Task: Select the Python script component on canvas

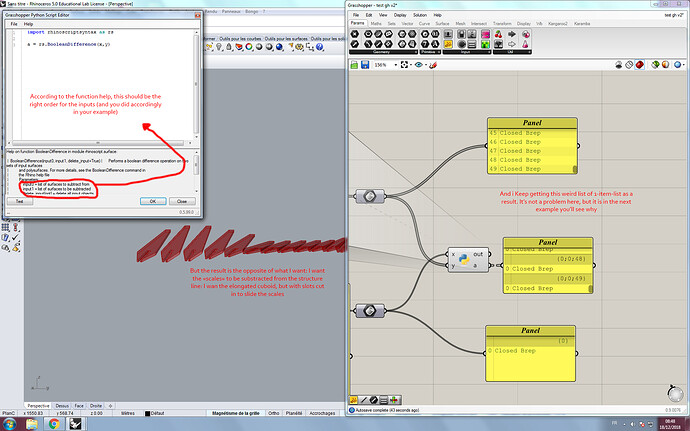Action: coord(468,260)
